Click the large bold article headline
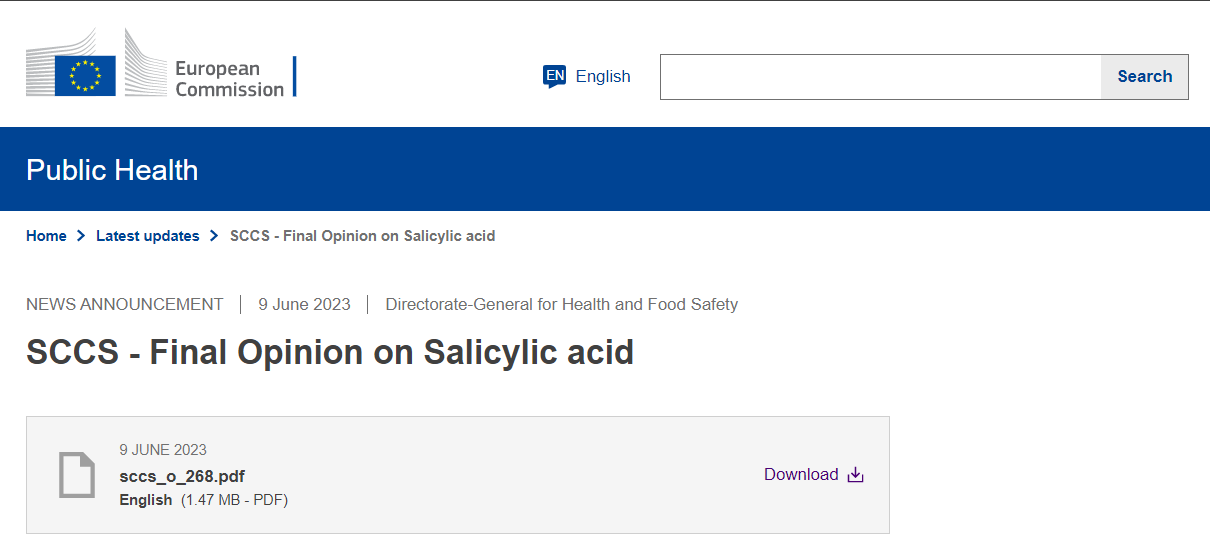This screenshot has height=557, width=1210. (330, 353)
